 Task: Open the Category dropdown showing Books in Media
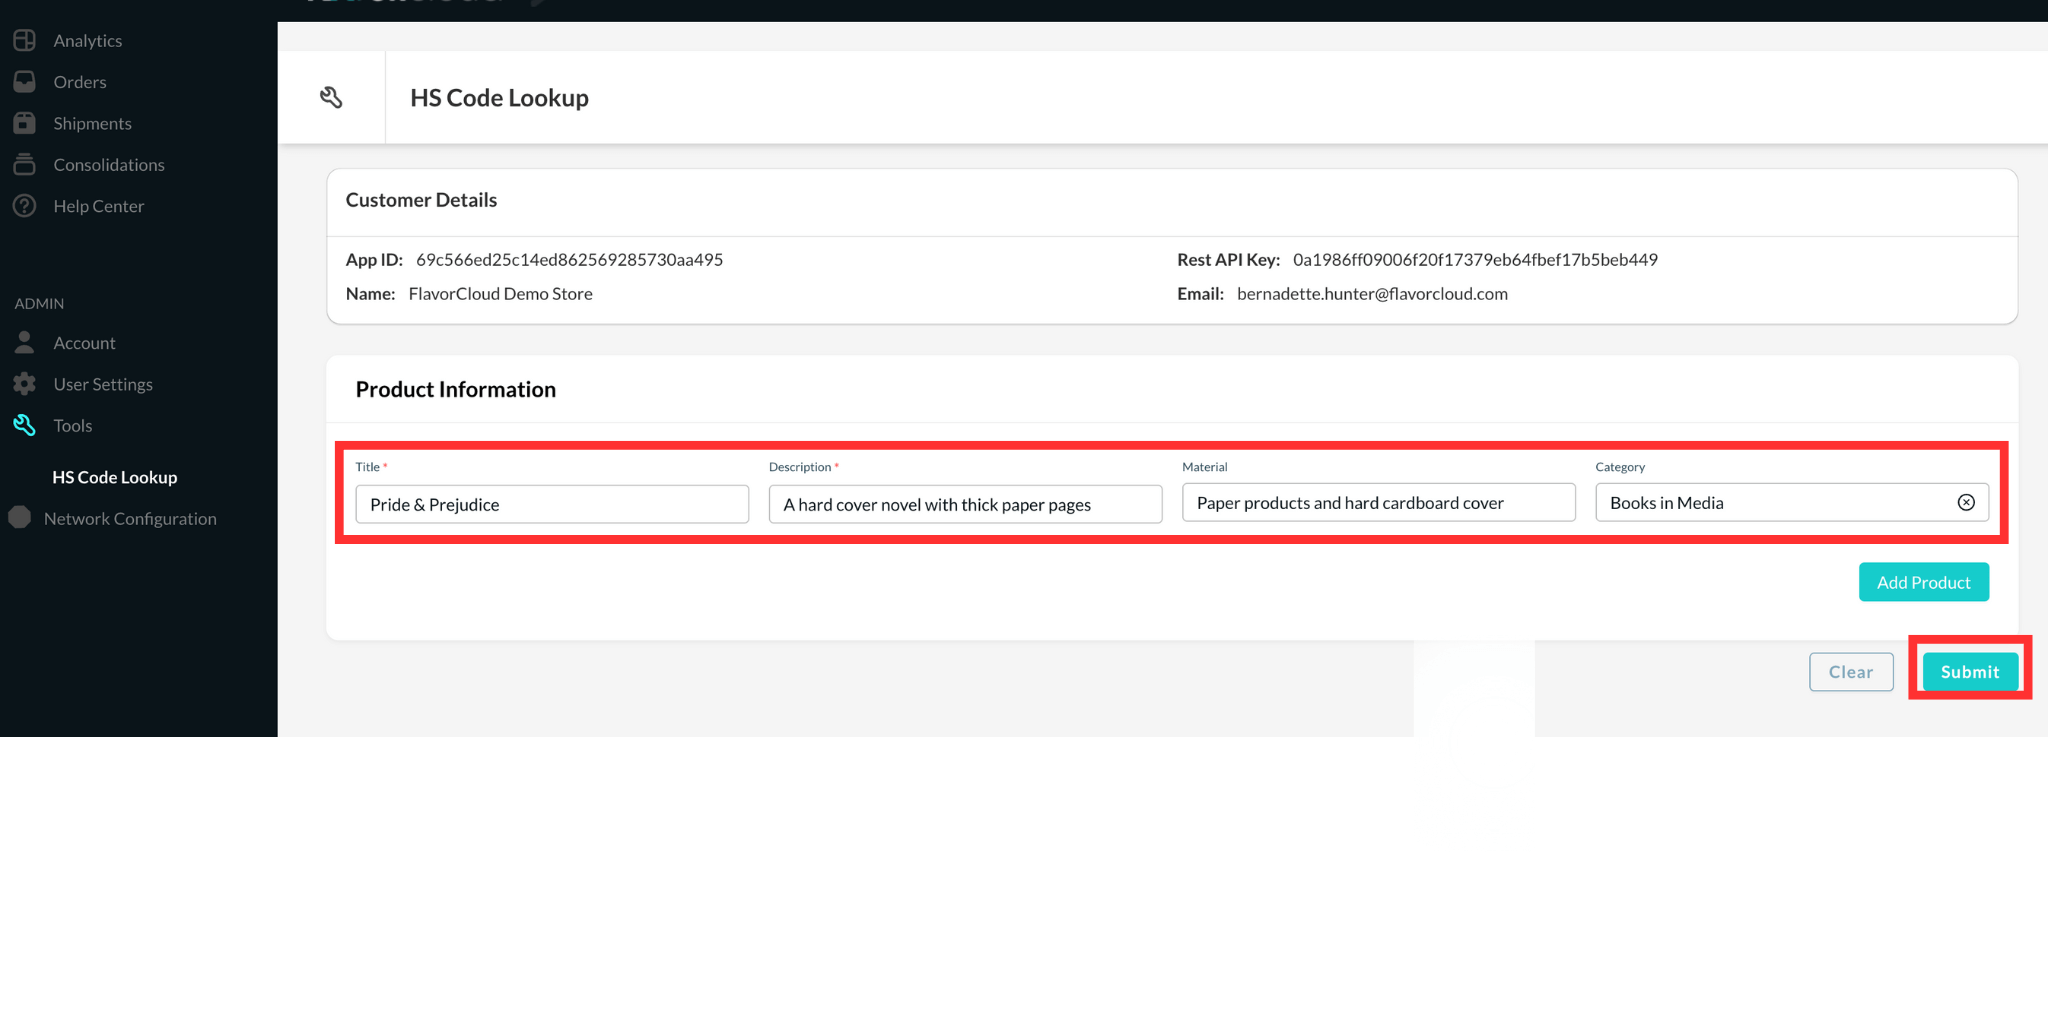1791,502
